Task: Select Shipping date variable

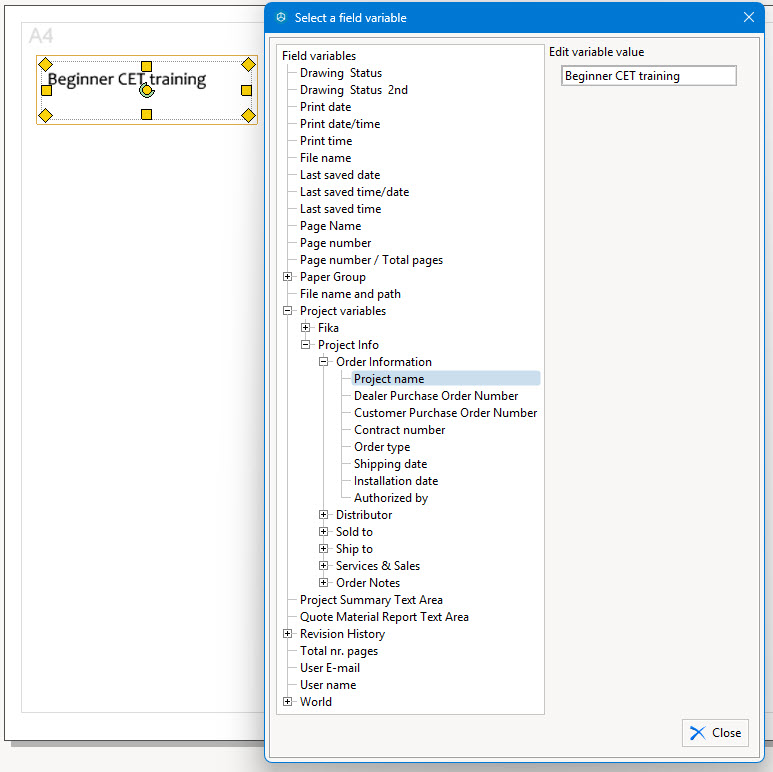Action: pyautogui.click(x=390, y=464)
